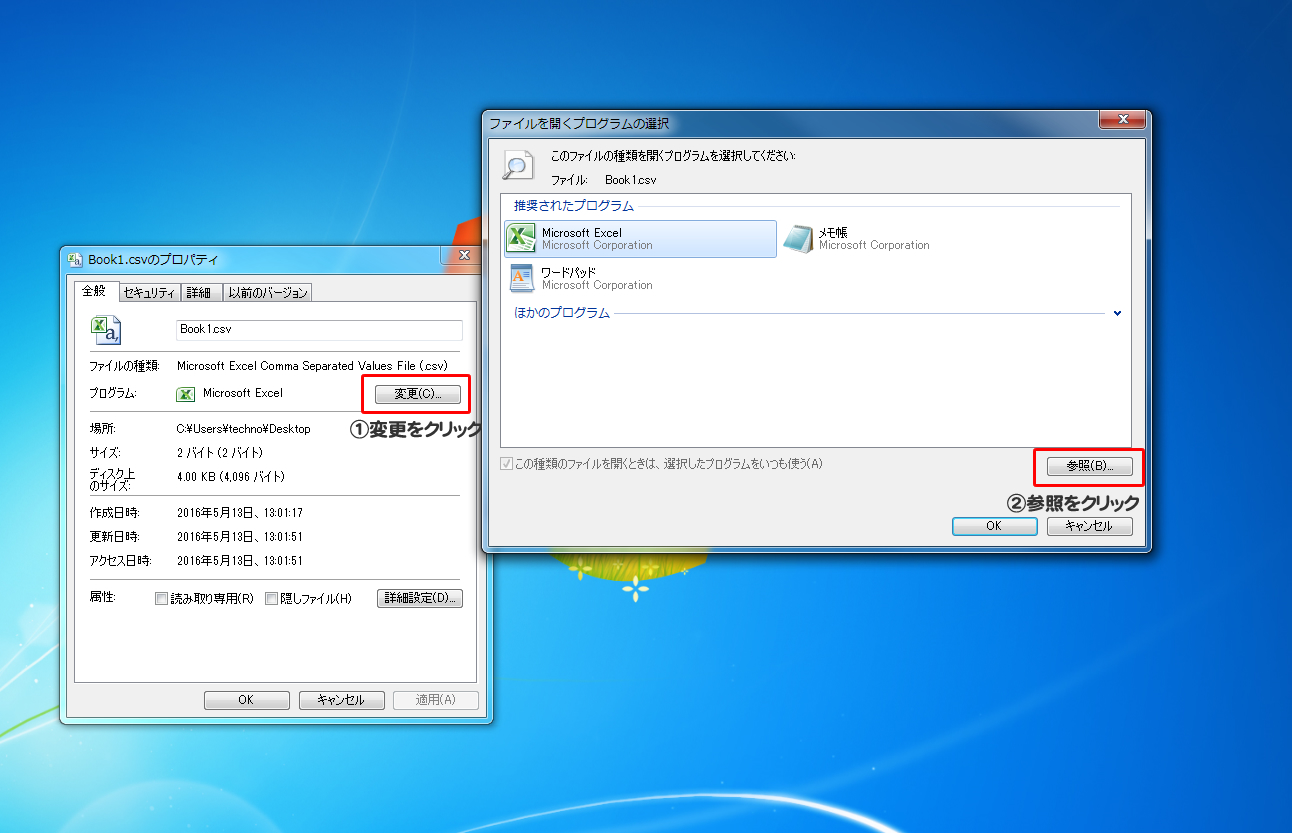Click the 適用(A) button
Viewport: 1292px width, 833px height.
[435, 700]
